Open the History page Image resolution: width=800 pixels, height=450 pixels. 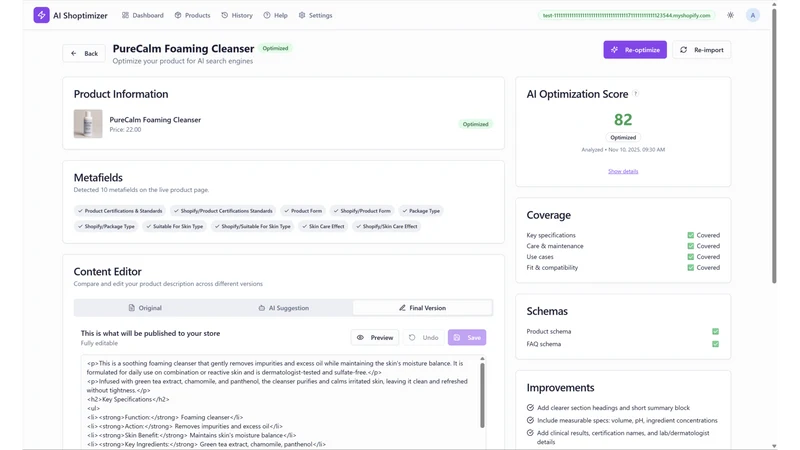click(x=237, y=15)
